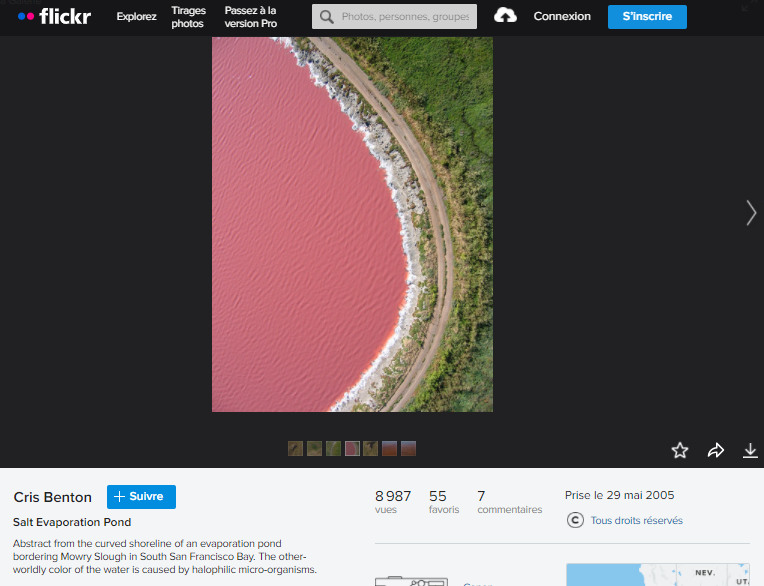
Task: Select the highlighted pink pond thumbnail
Action: [352, 448]
